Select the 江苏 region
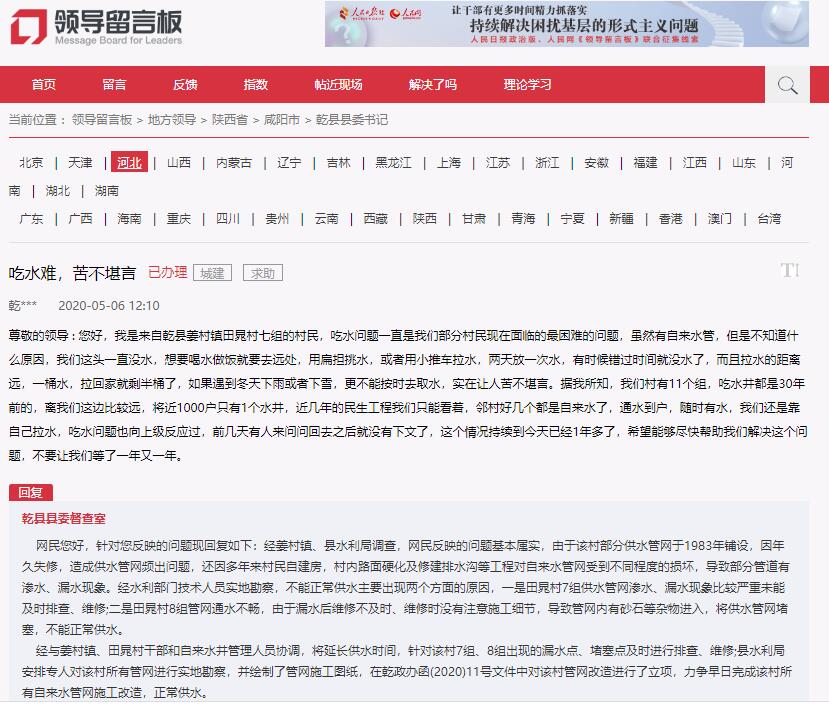829x708 pixels. [498, 162]
